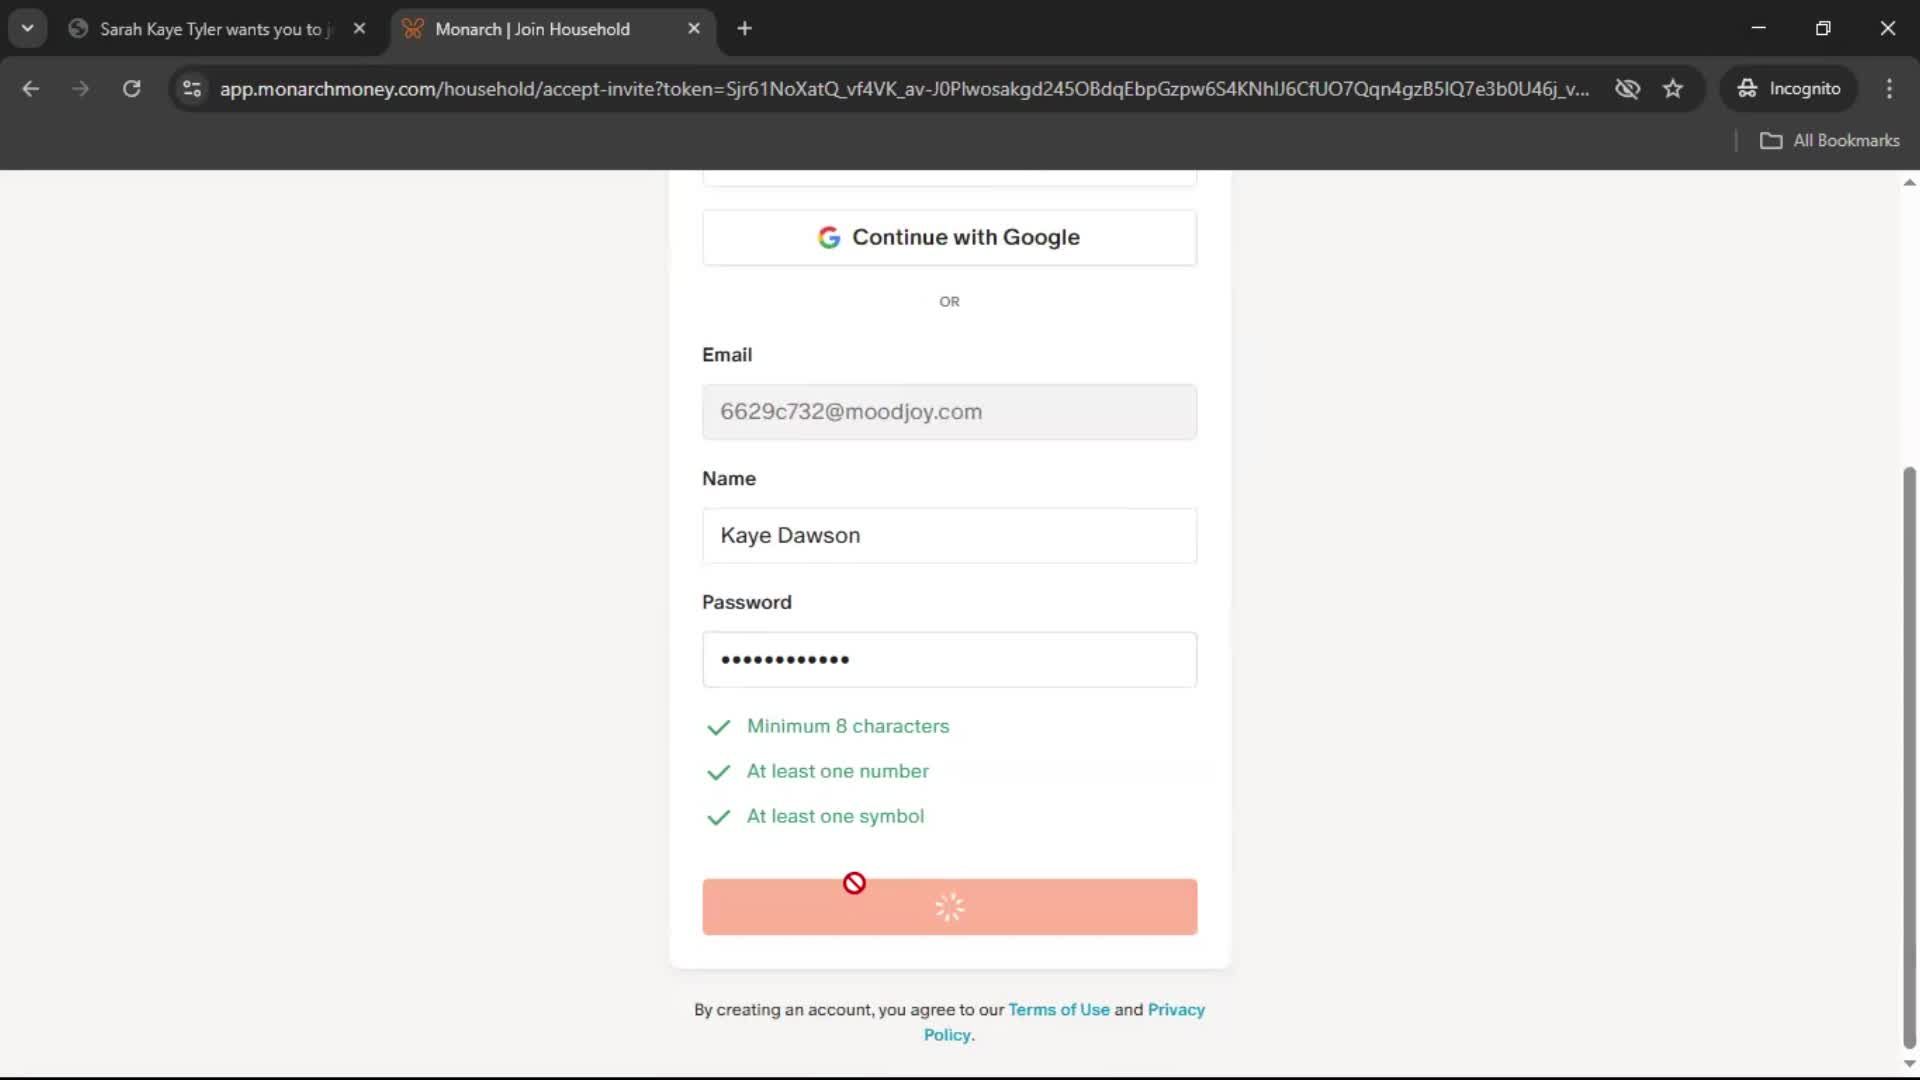1920x1080 pixels.
Task: Click the Incognito indicator button
Action: [x=1789, y=89]
